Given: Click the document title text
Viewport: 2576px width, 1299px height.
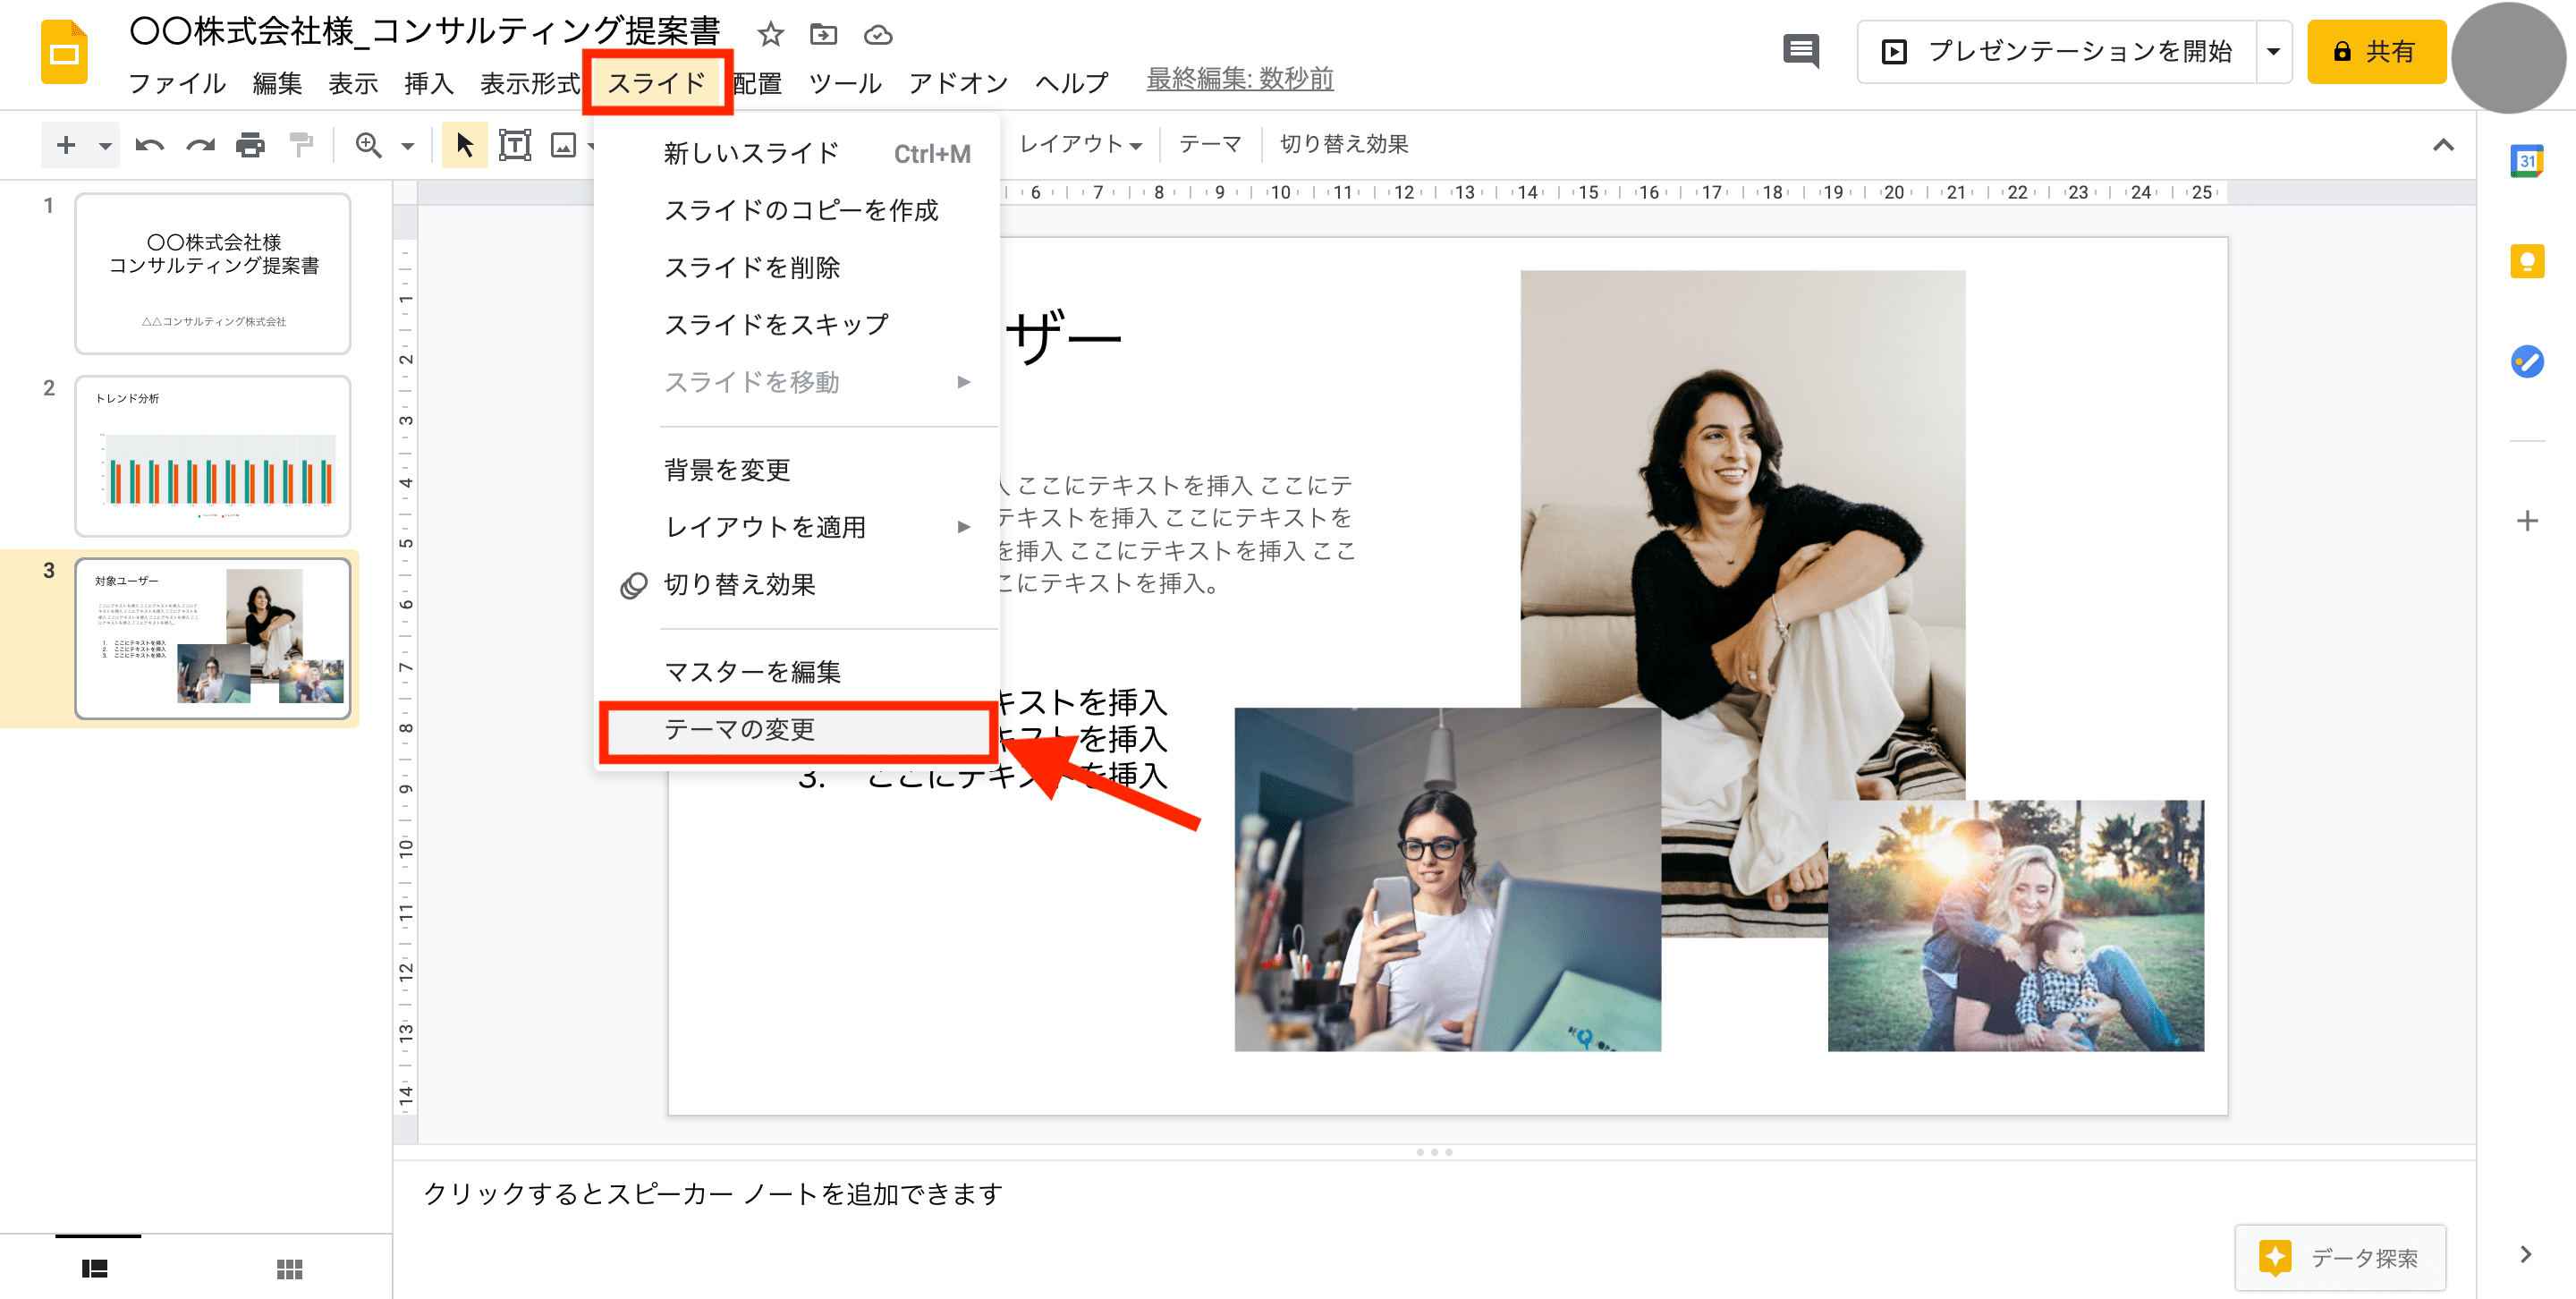Looking at the screenshot, I should [425, 31].
